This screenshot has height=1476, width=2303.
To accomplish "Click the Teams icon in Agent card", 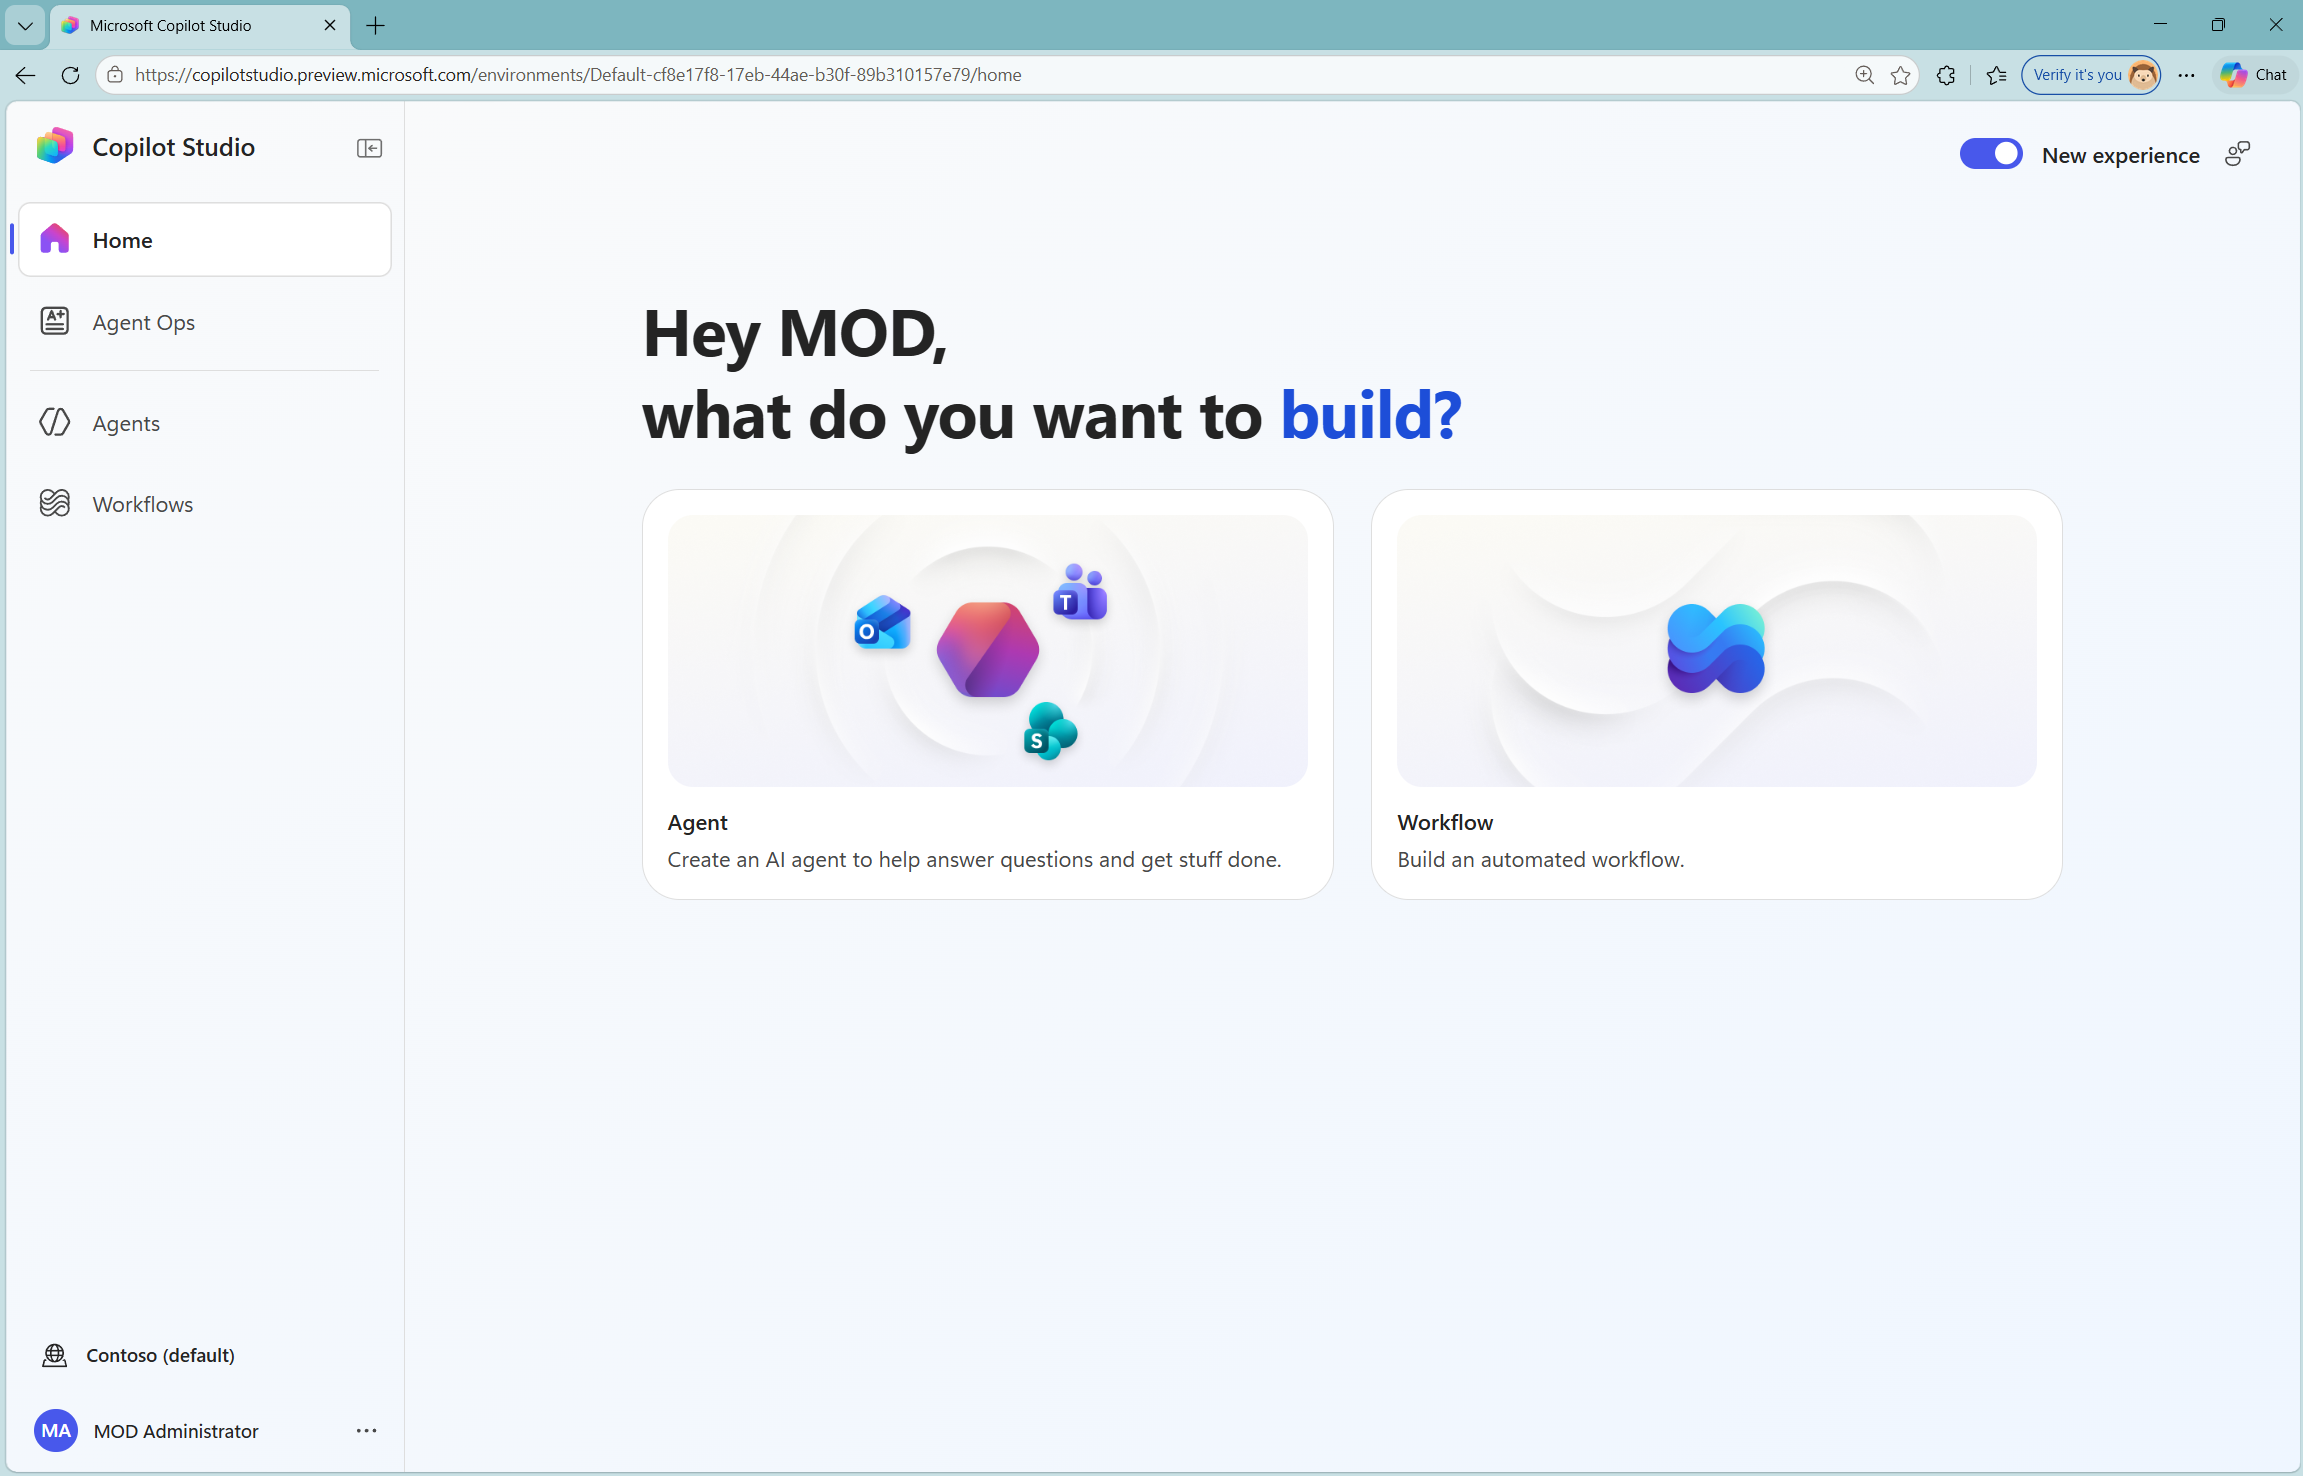I will click(1080, 592).
